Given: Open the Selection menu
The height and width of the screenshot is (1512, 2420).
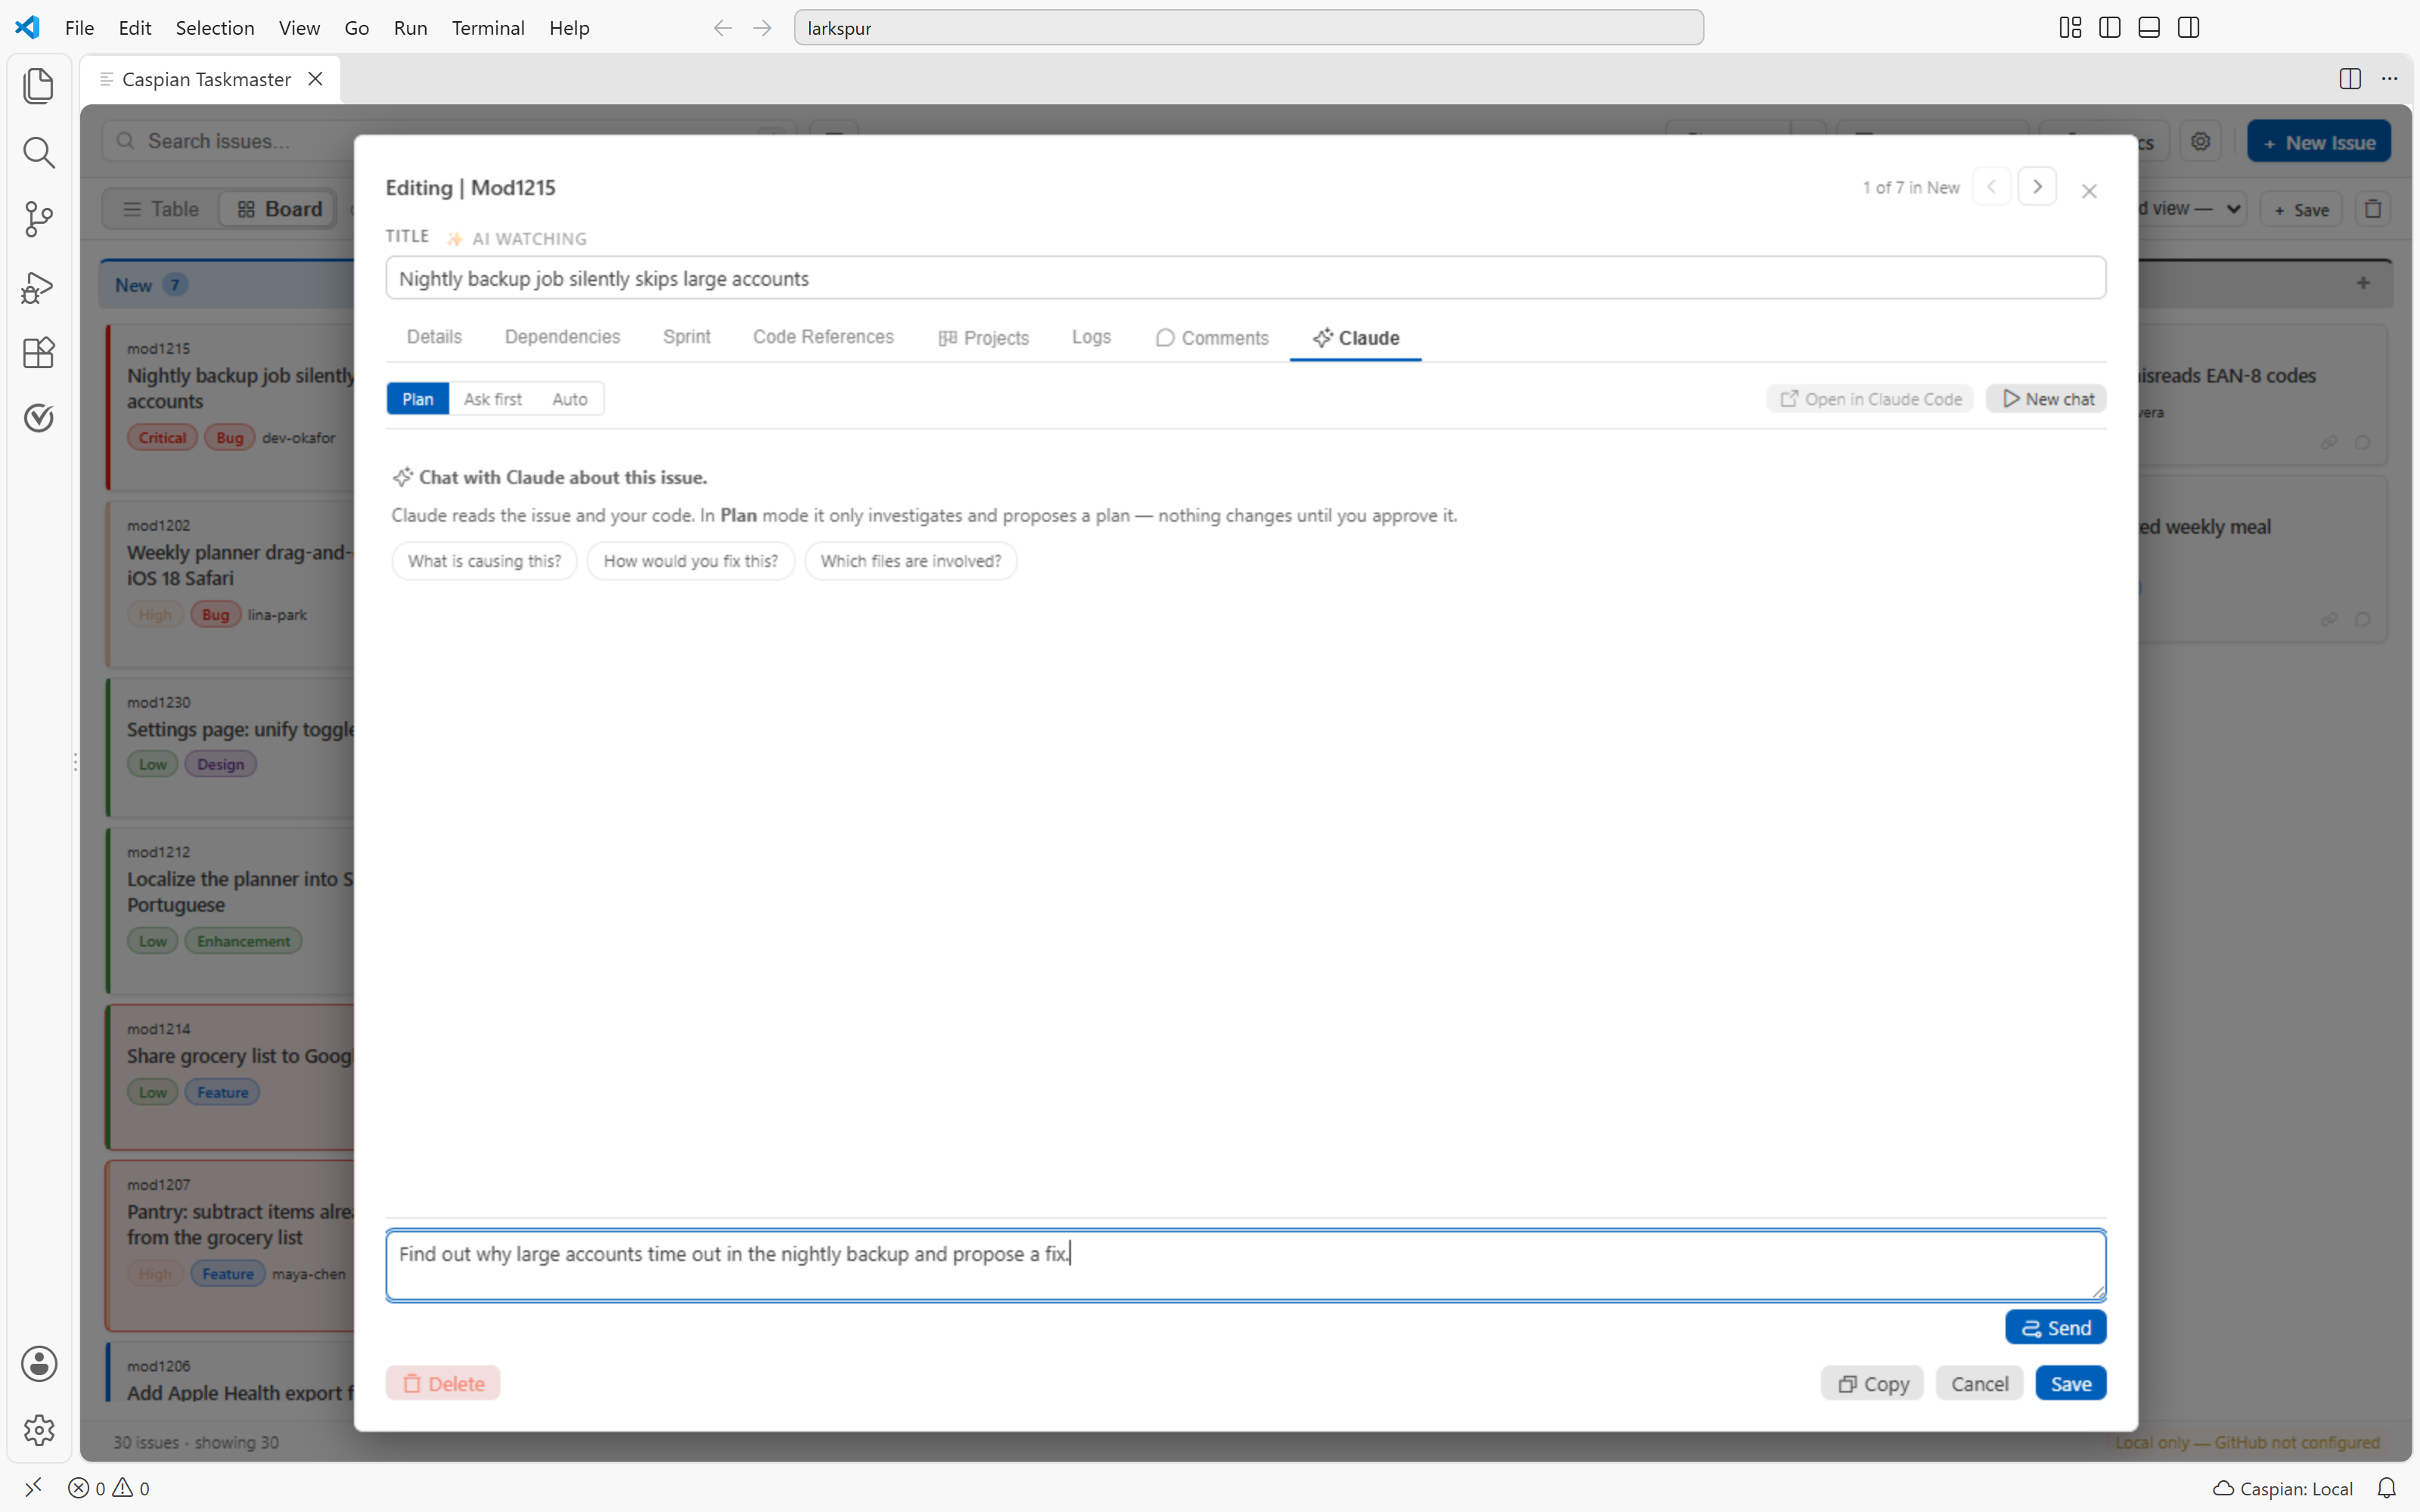Looking at the screenshot, I should (215, 28).
